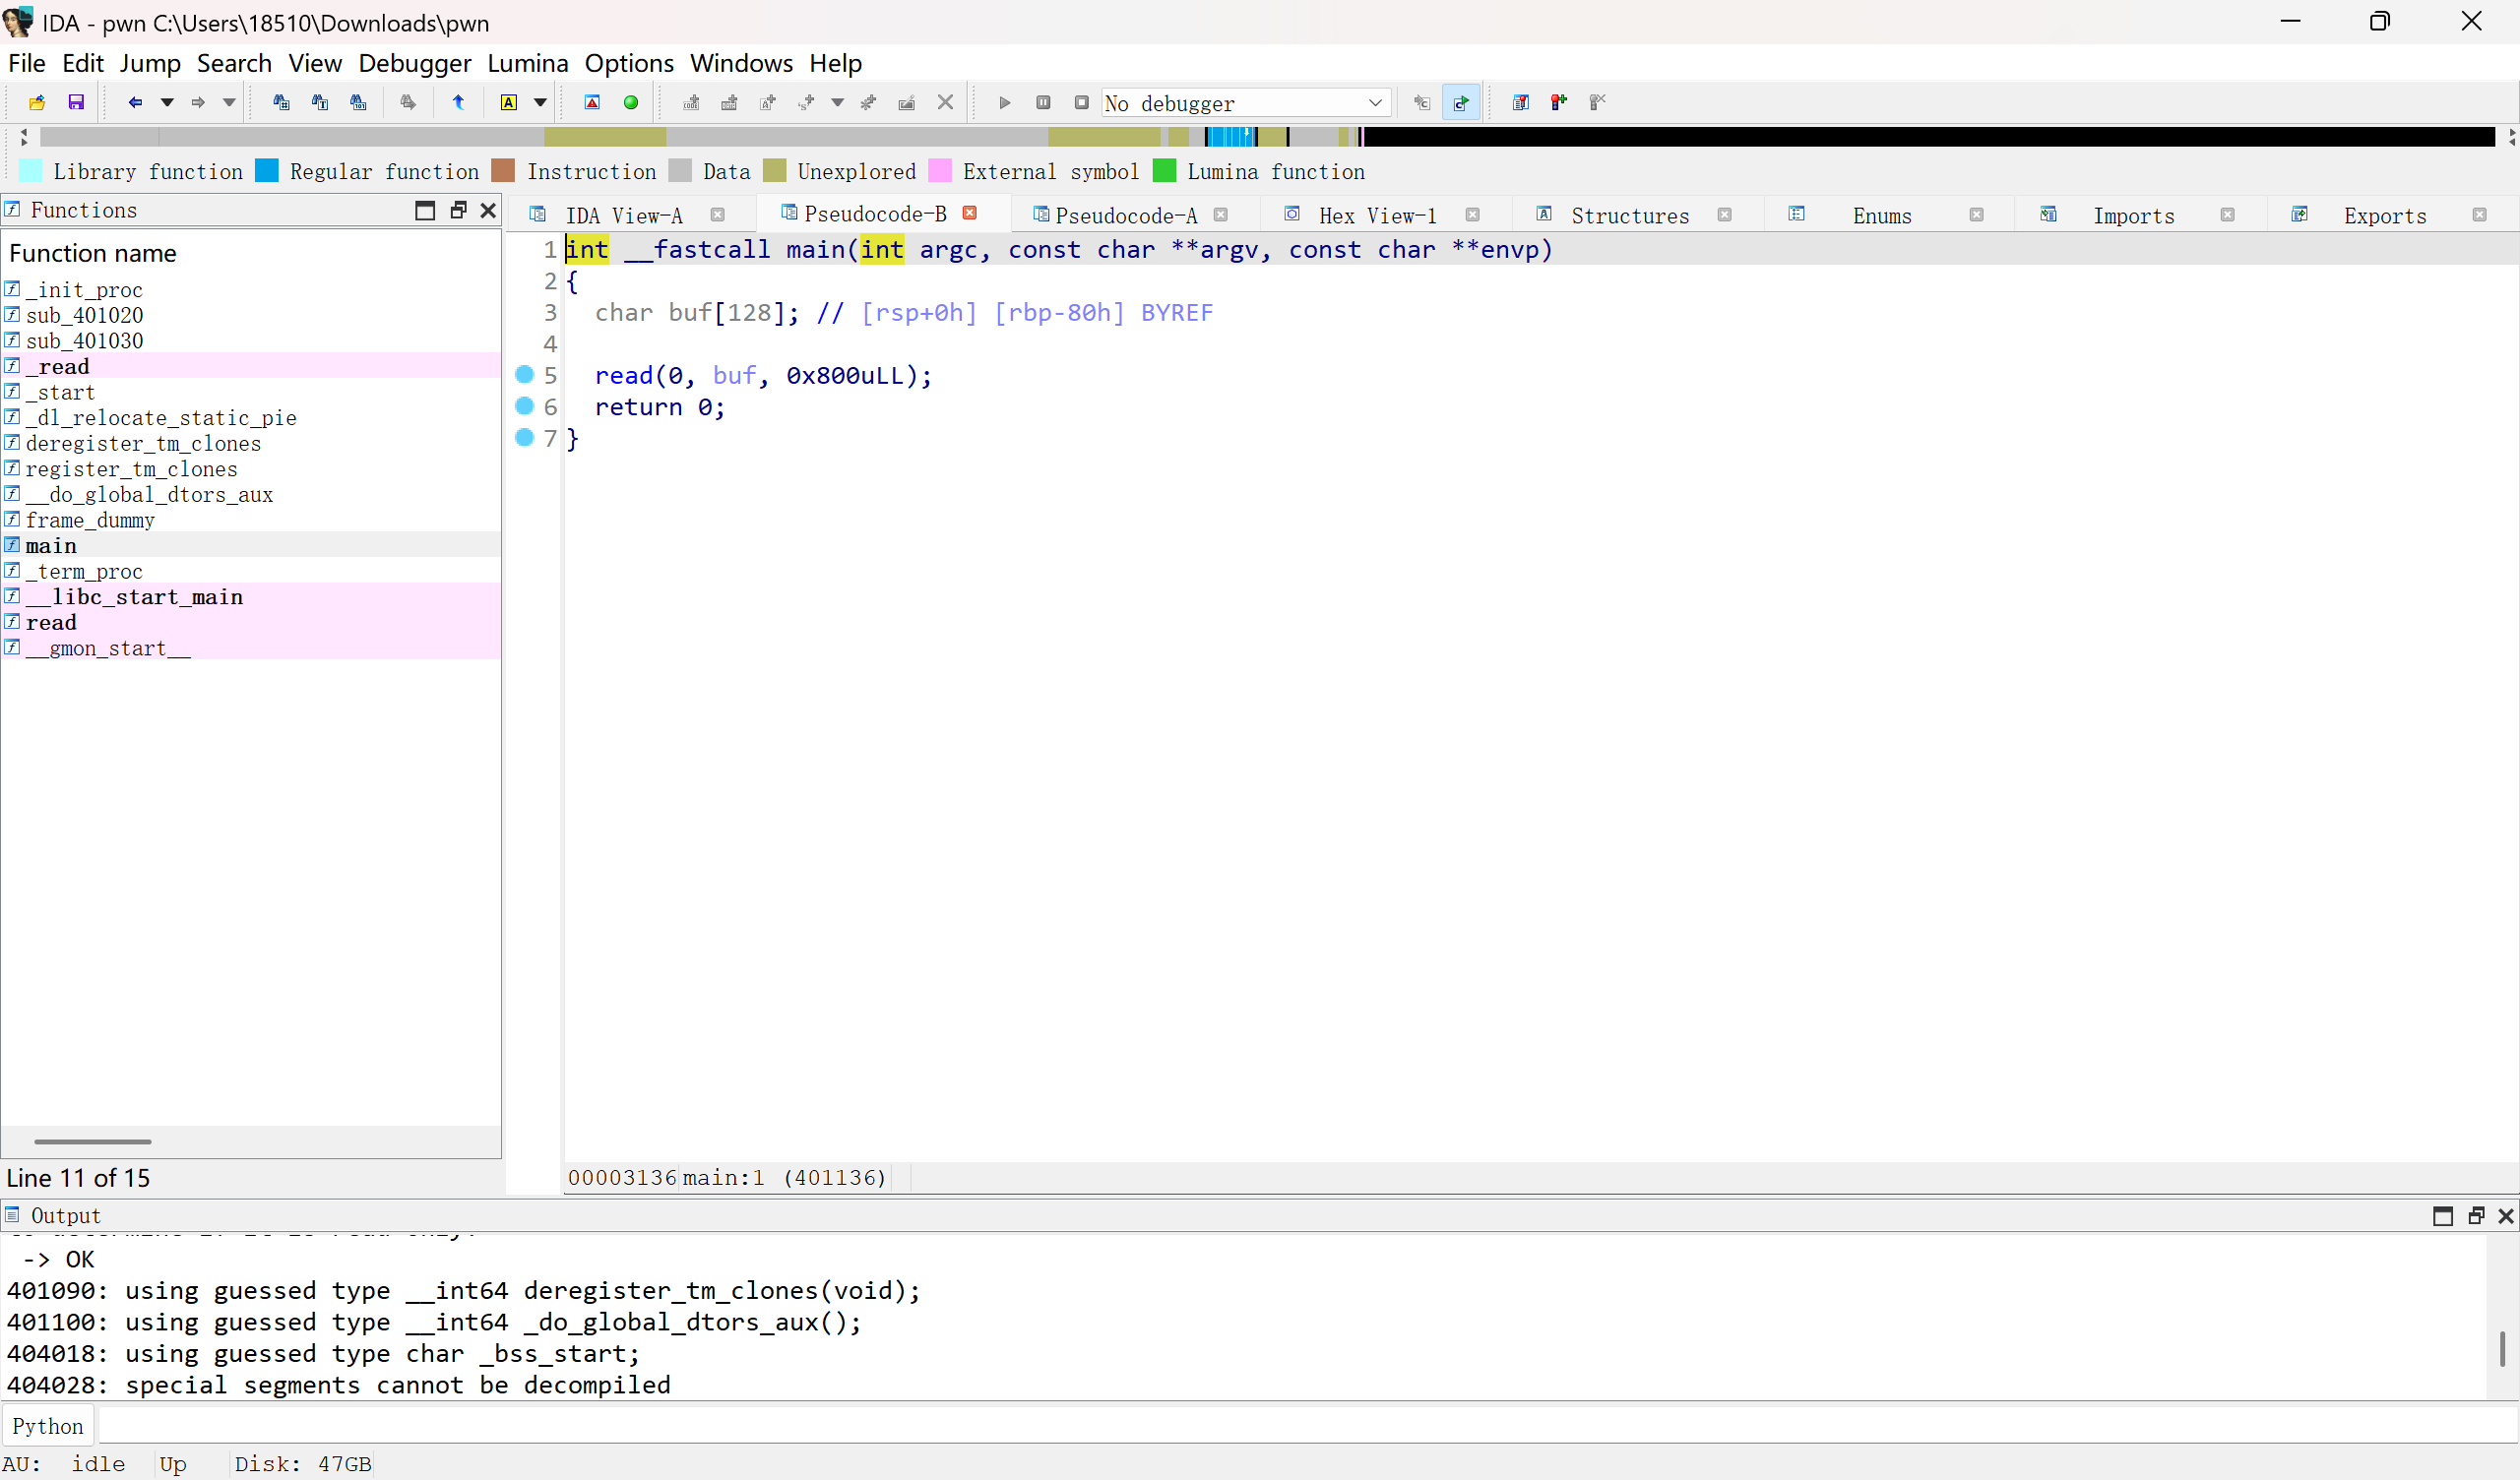2520x1480 pixels.
Task: Click the blue up arrow toolbar icon
Action: [458, 102]
